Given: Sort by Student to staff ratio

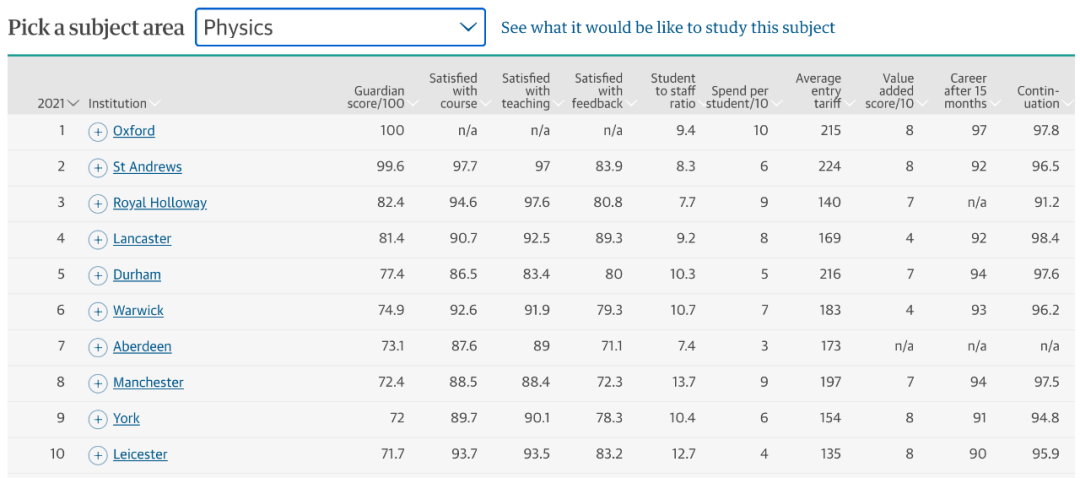Looking at the screenshot, I should click(673, 91).
